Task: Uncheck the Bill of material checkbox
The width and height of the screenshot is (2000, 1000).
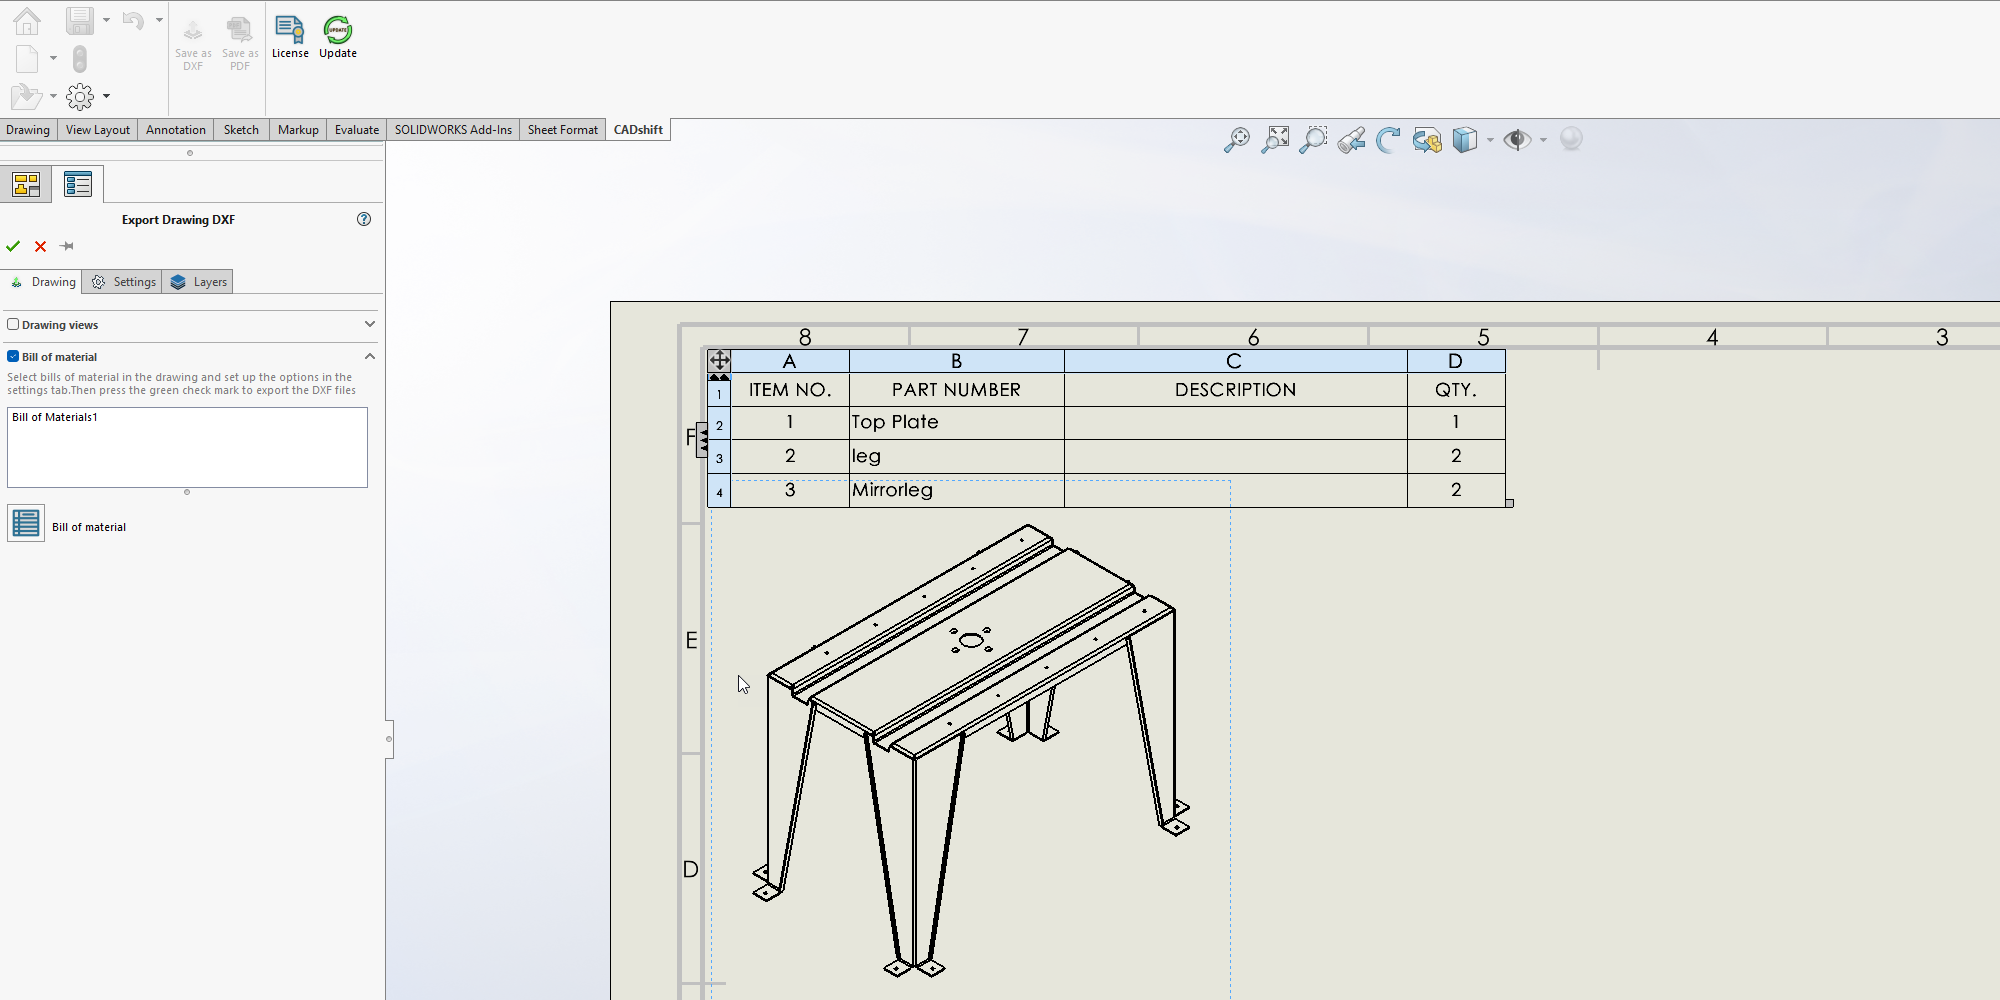Action: (x=13, y=356)
